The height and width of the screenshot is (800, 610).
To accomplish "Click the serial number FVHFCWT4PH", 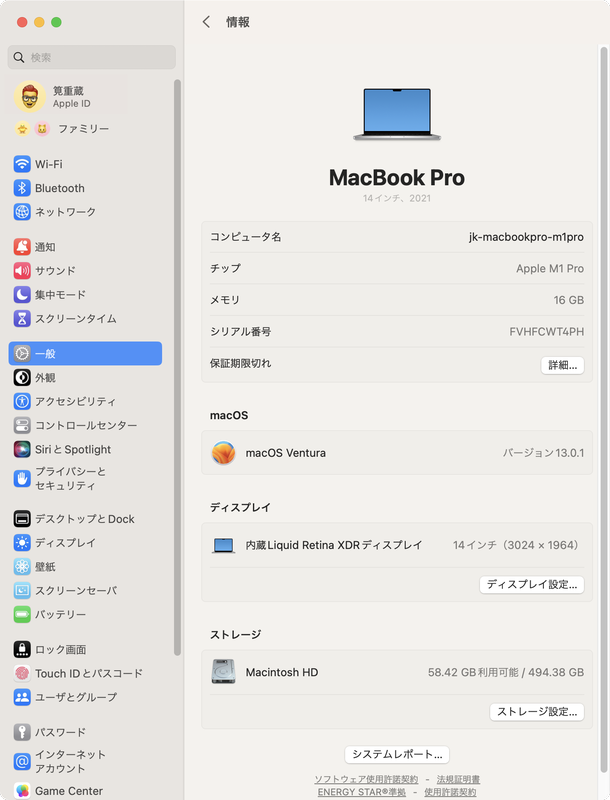I will coord(546,332).
